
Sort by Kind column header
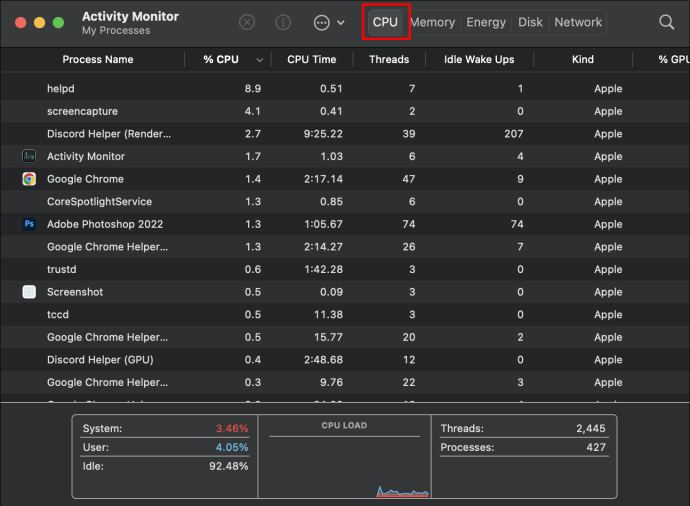coord(583,59)
